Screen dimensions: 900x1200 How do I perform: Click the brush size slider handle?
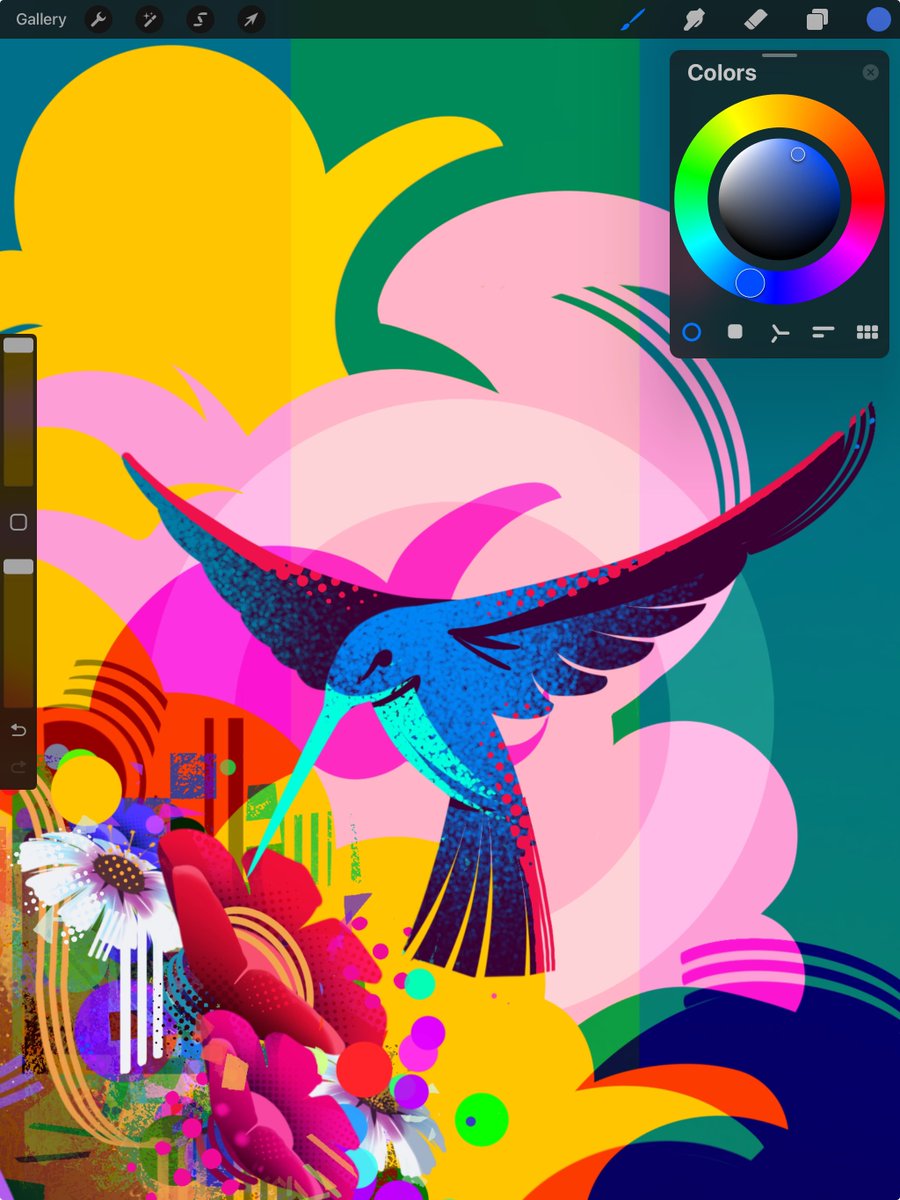19,346
